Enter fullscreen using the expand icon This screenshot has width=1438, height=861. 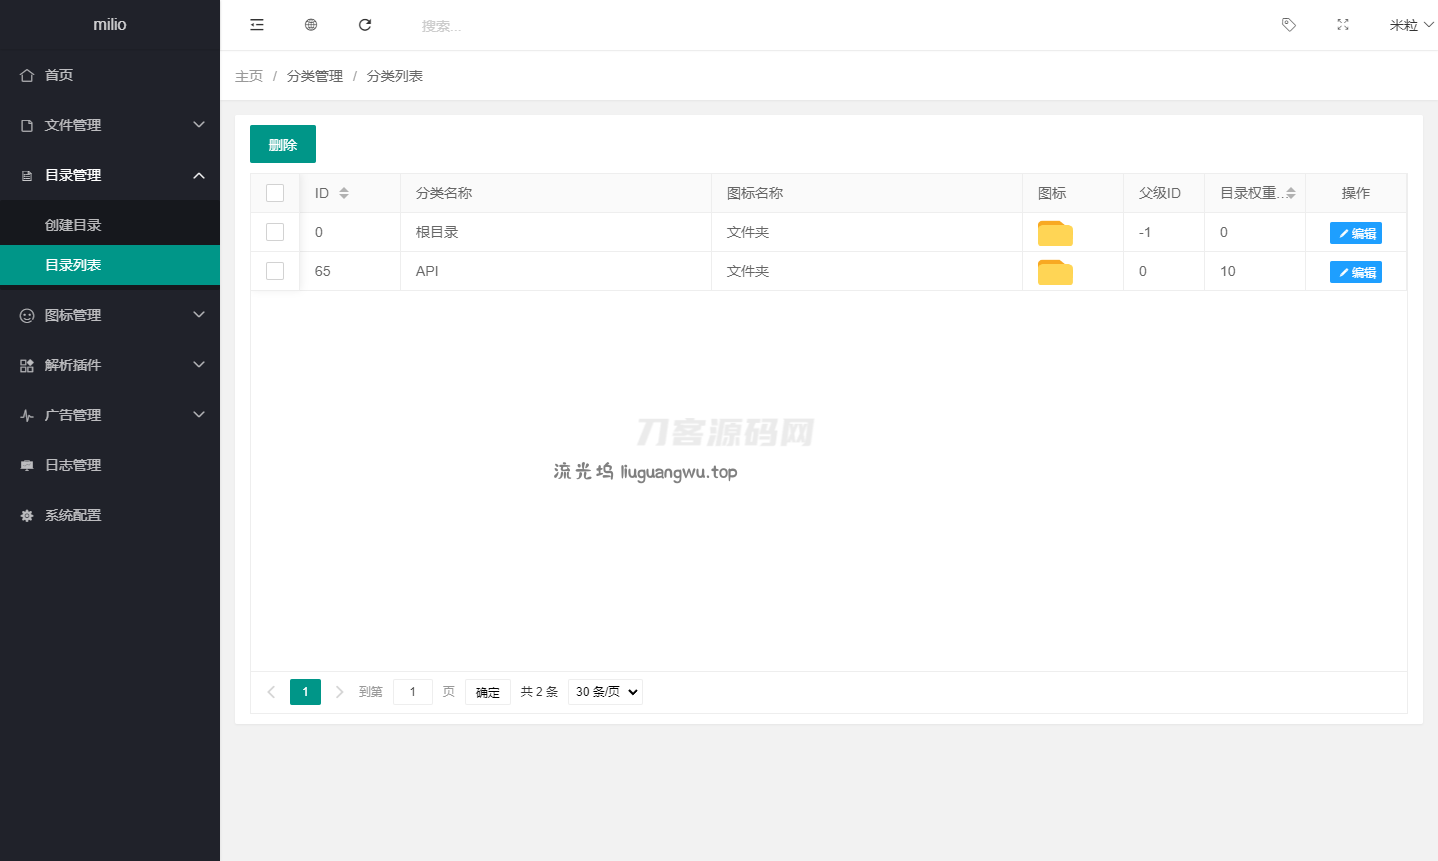1343,25
